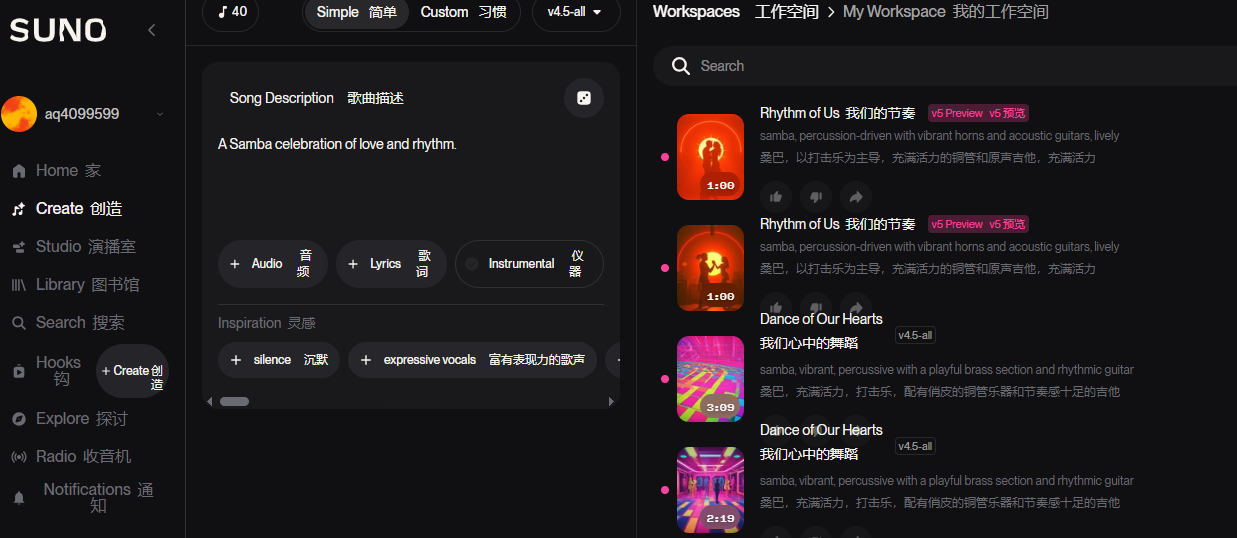Image resolution: width=1237 pixels, height=538 pixels.
Task: Share the first Rhythm of Us song
Action: [856, 197]
